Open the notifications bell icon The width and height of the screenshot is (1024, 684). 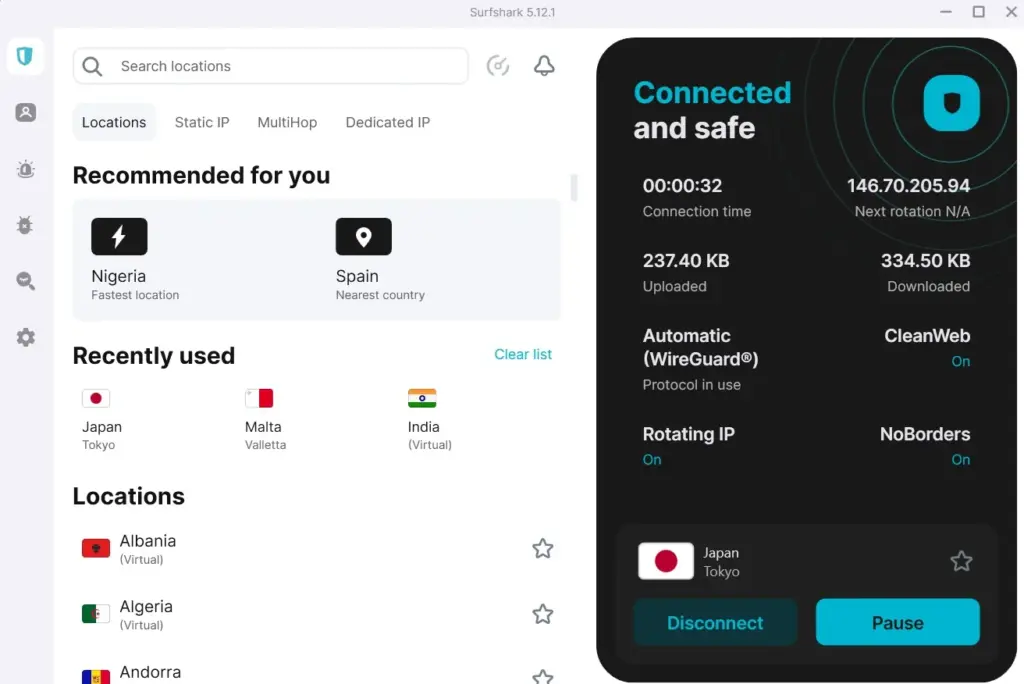click(544, 66)
